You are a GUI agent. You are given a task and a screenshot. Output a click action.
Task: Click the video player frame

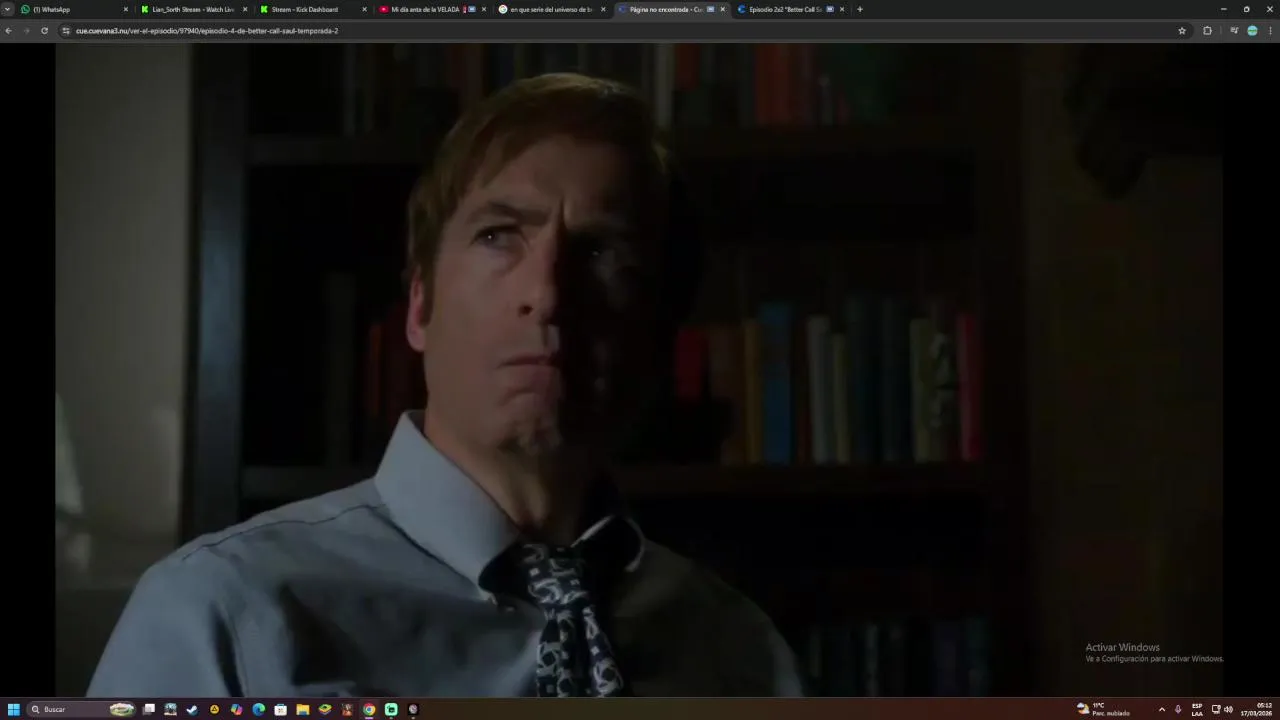pos(640,370)
